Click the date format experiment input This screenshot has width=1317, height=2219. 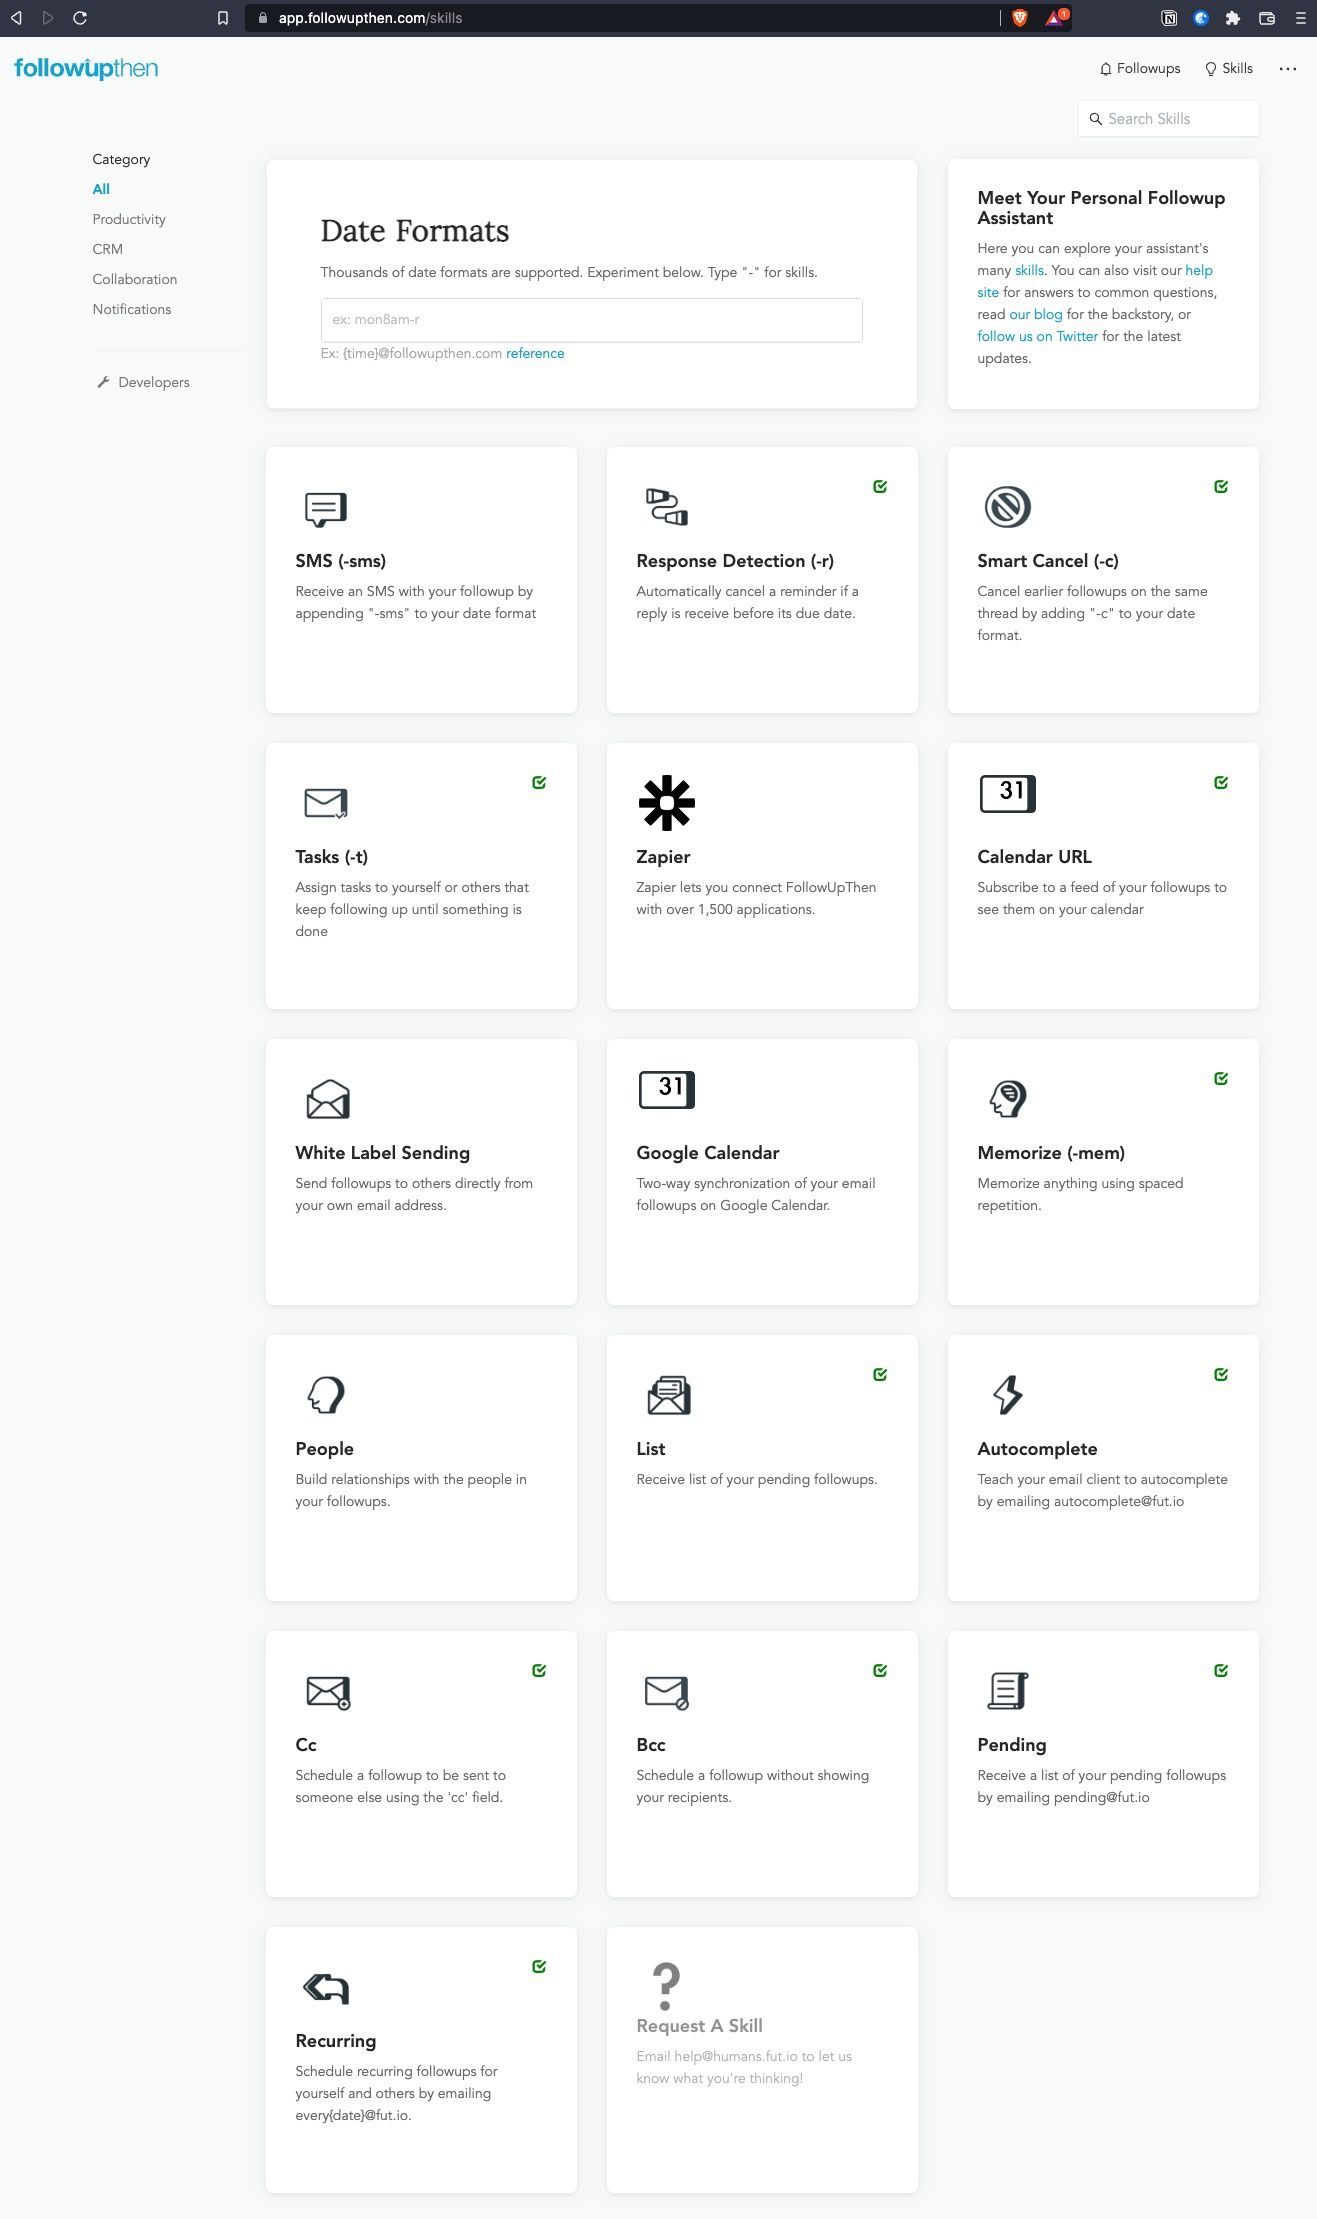(591, 320)
